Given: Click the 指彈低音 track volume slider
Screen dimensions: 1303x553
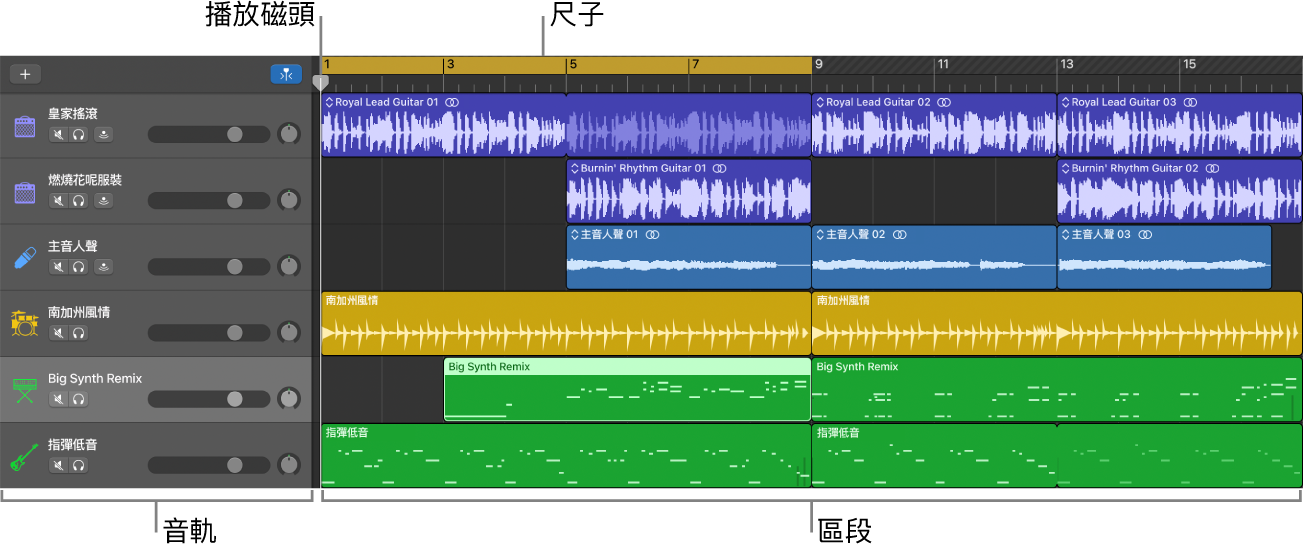Looking at the screenshot, I should tap(208, 465).
